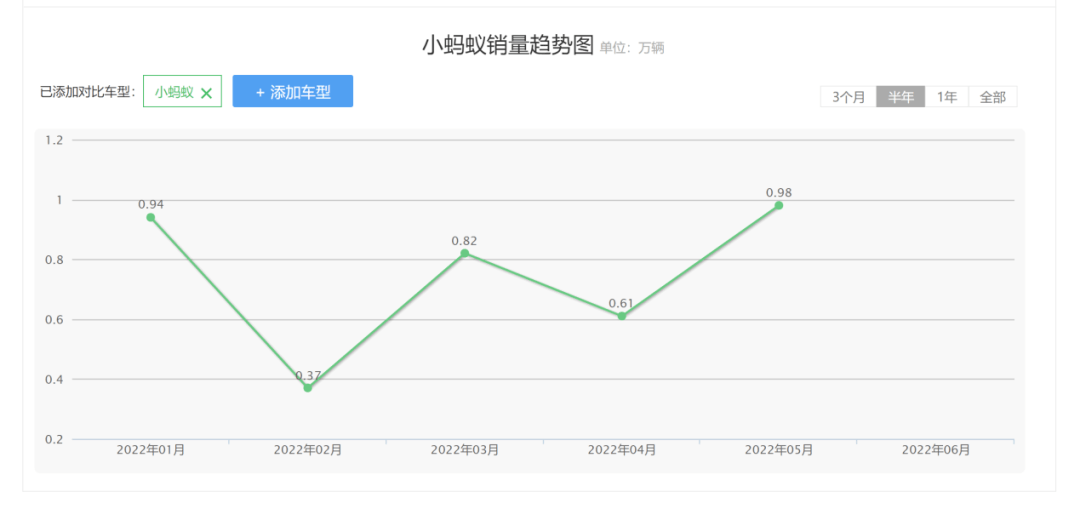The height and width of the screenshot is (509, 1080).
Task: Click the 添加车型 button
Action: pos(292,92)
